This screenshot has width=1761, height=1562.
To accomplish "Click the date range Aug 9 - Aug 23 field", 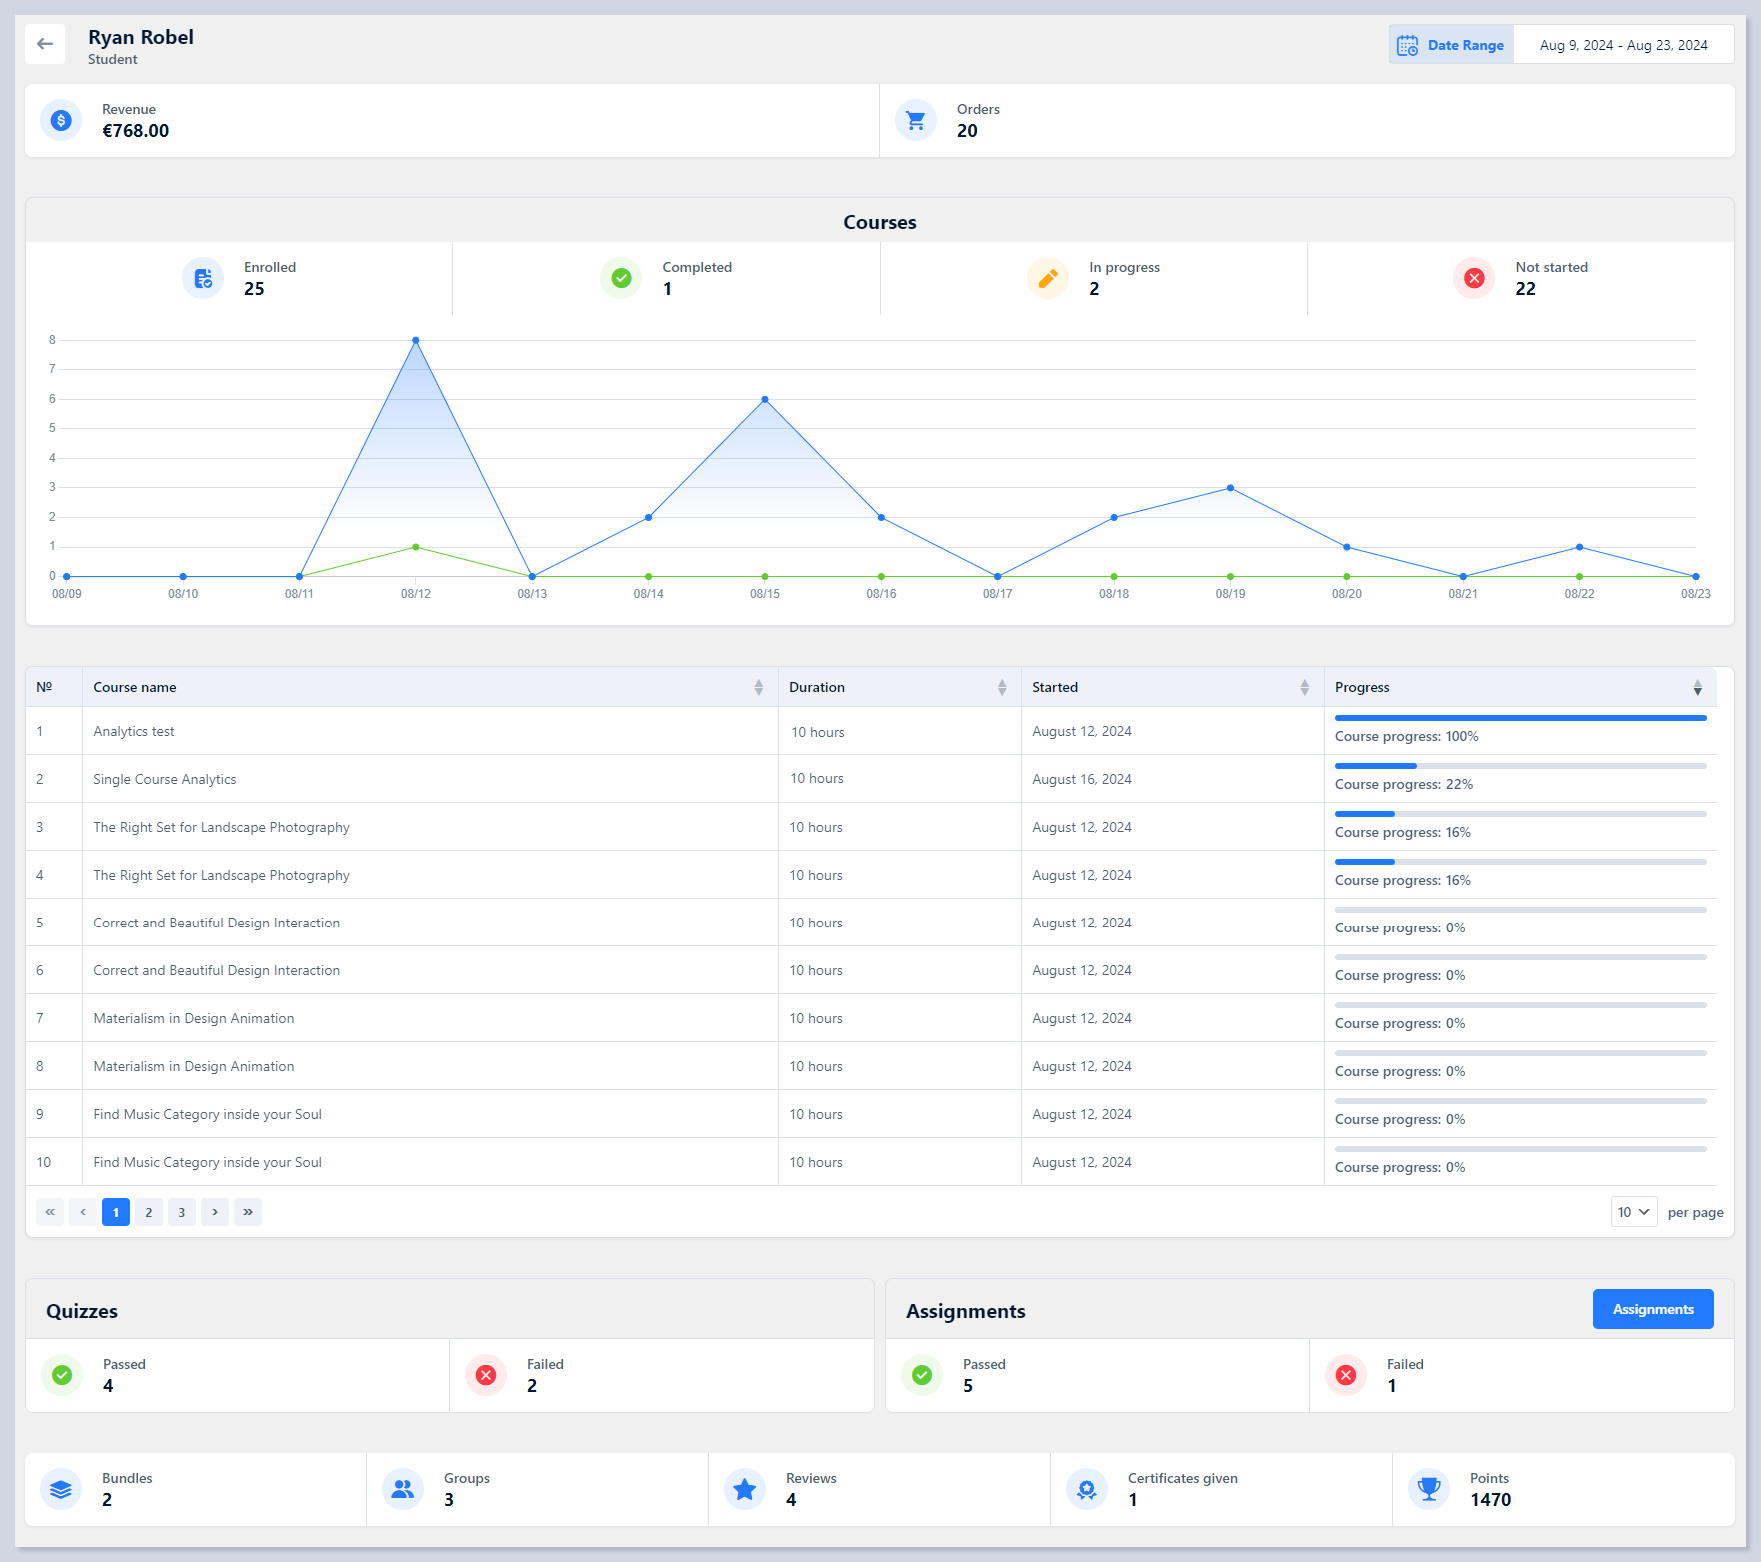I will [x=1623, y=45].
